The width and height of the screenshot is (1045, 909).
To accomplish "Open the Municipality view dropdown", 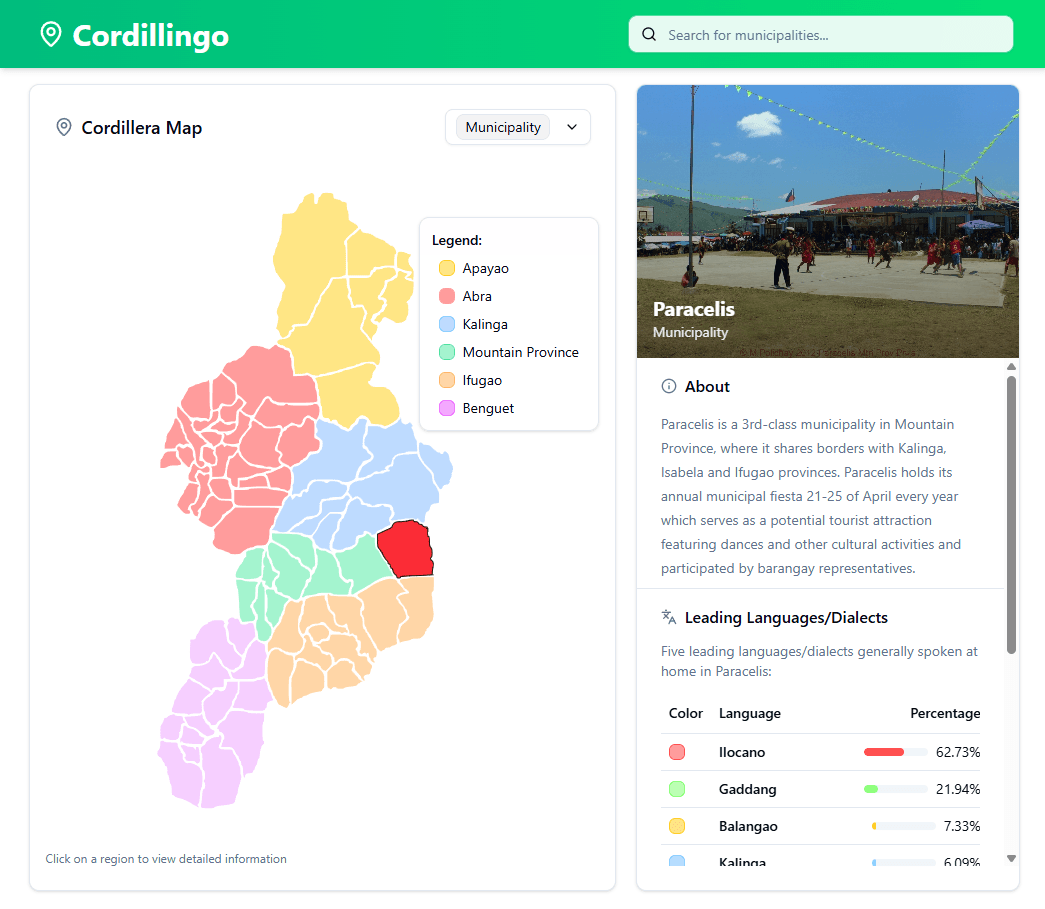I will click(x=517, y=127).
